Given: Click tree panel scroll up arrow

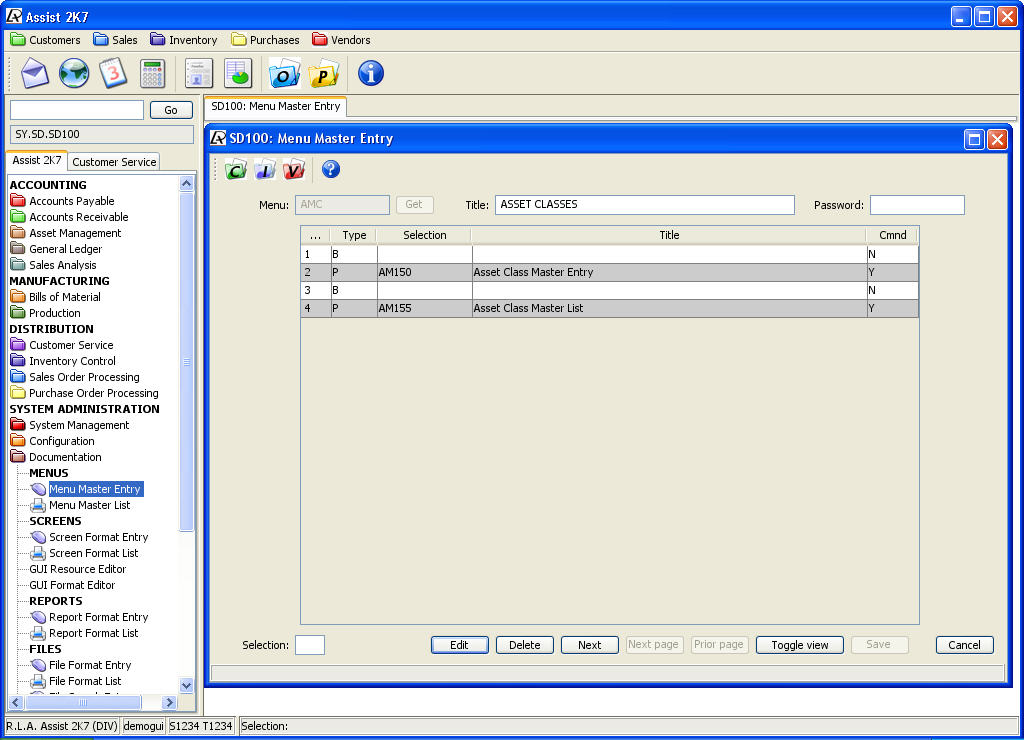Looking at the screenshot, I should pyautogui.click(x=186, y=184).
